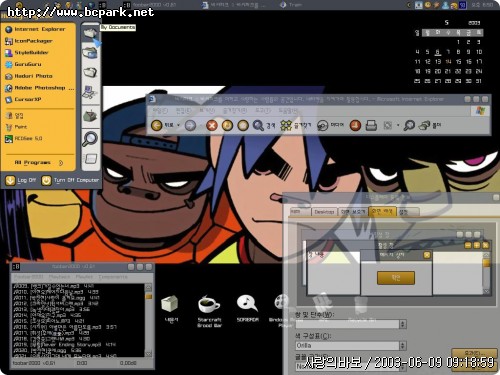Open the File menu in Internet Explorer
The width and height of the screenshot is (500, 375).
160,110
